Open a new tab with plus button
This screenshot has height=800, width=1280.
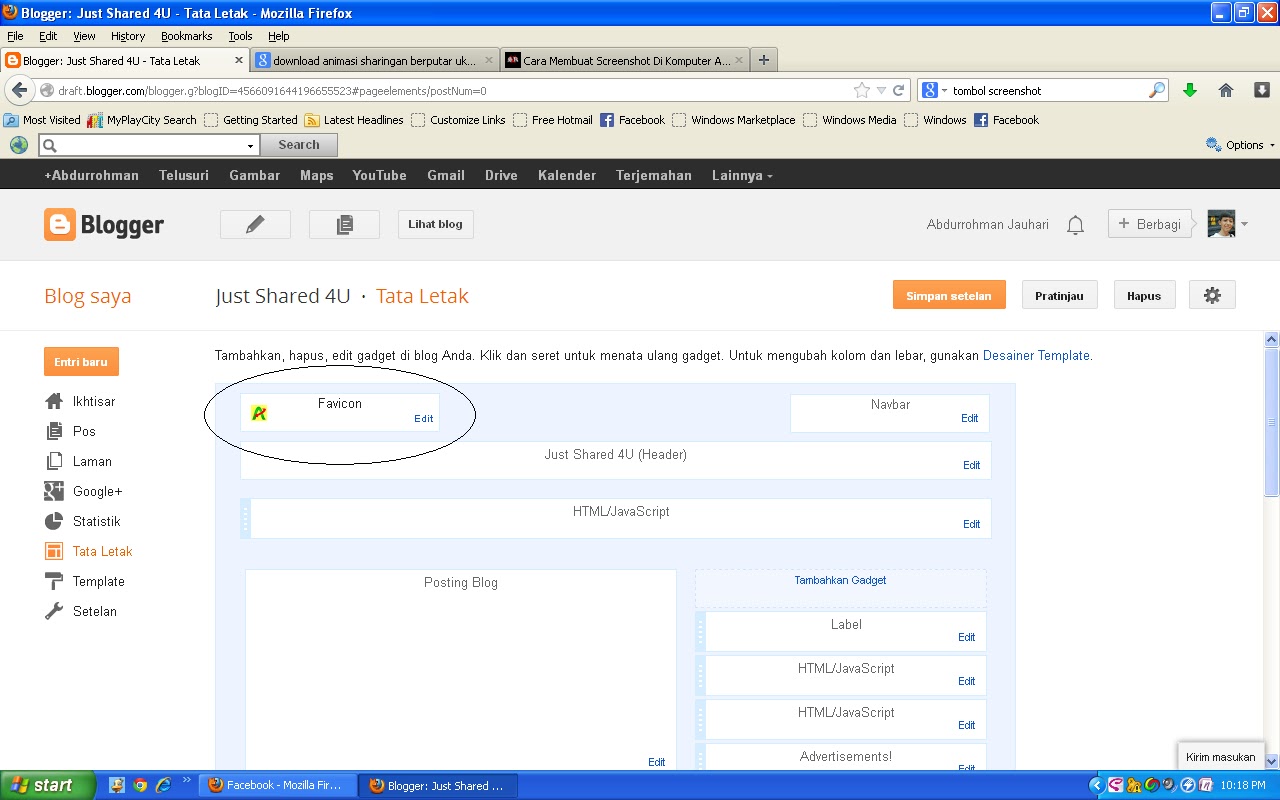pyautogui.click(x=764, y=60)
